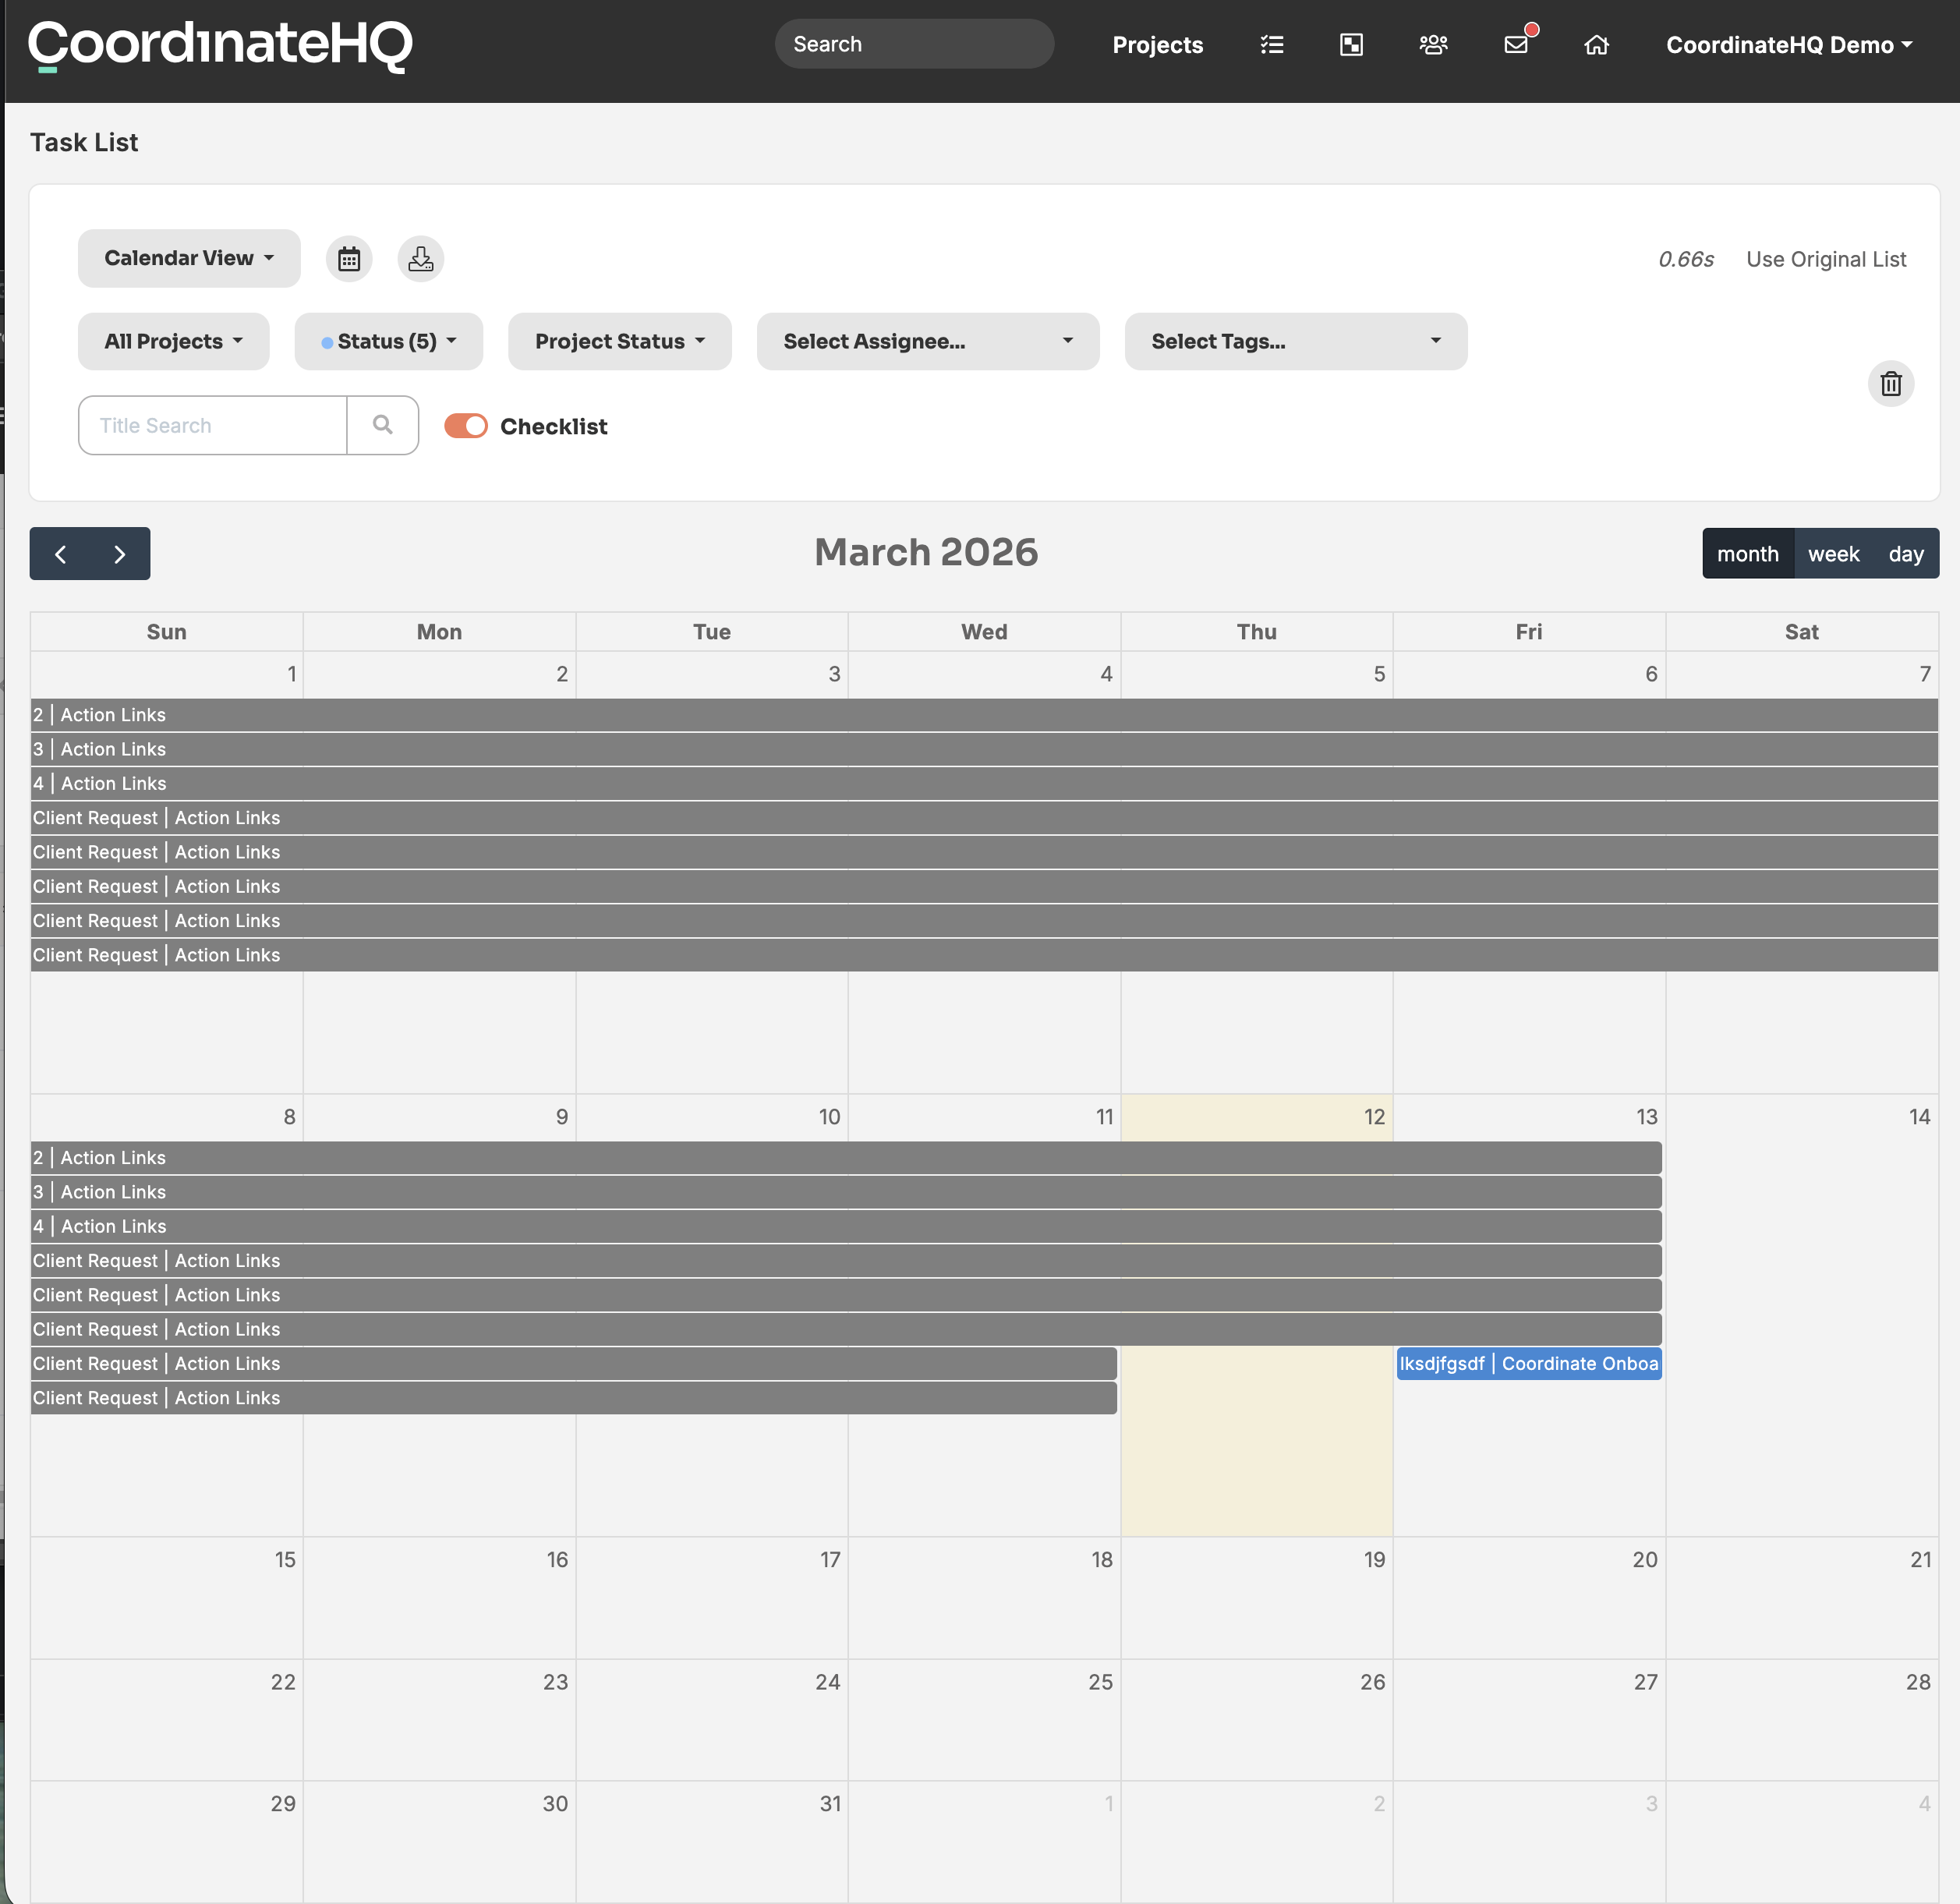Open the people/team icon in navbar
The width and height of the screenshot is (1960, 1904).
[1433, 45]
